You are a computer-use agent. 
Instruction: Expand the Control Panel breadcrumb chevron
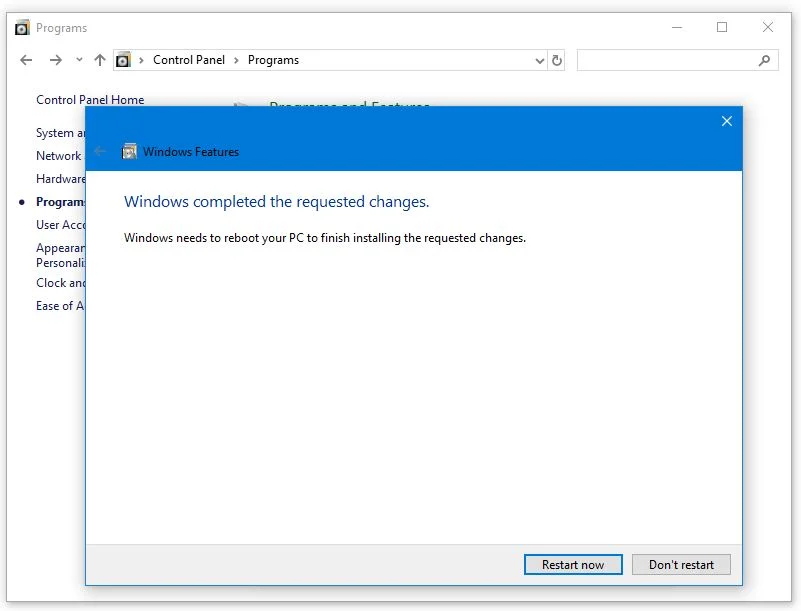(236, 60)
